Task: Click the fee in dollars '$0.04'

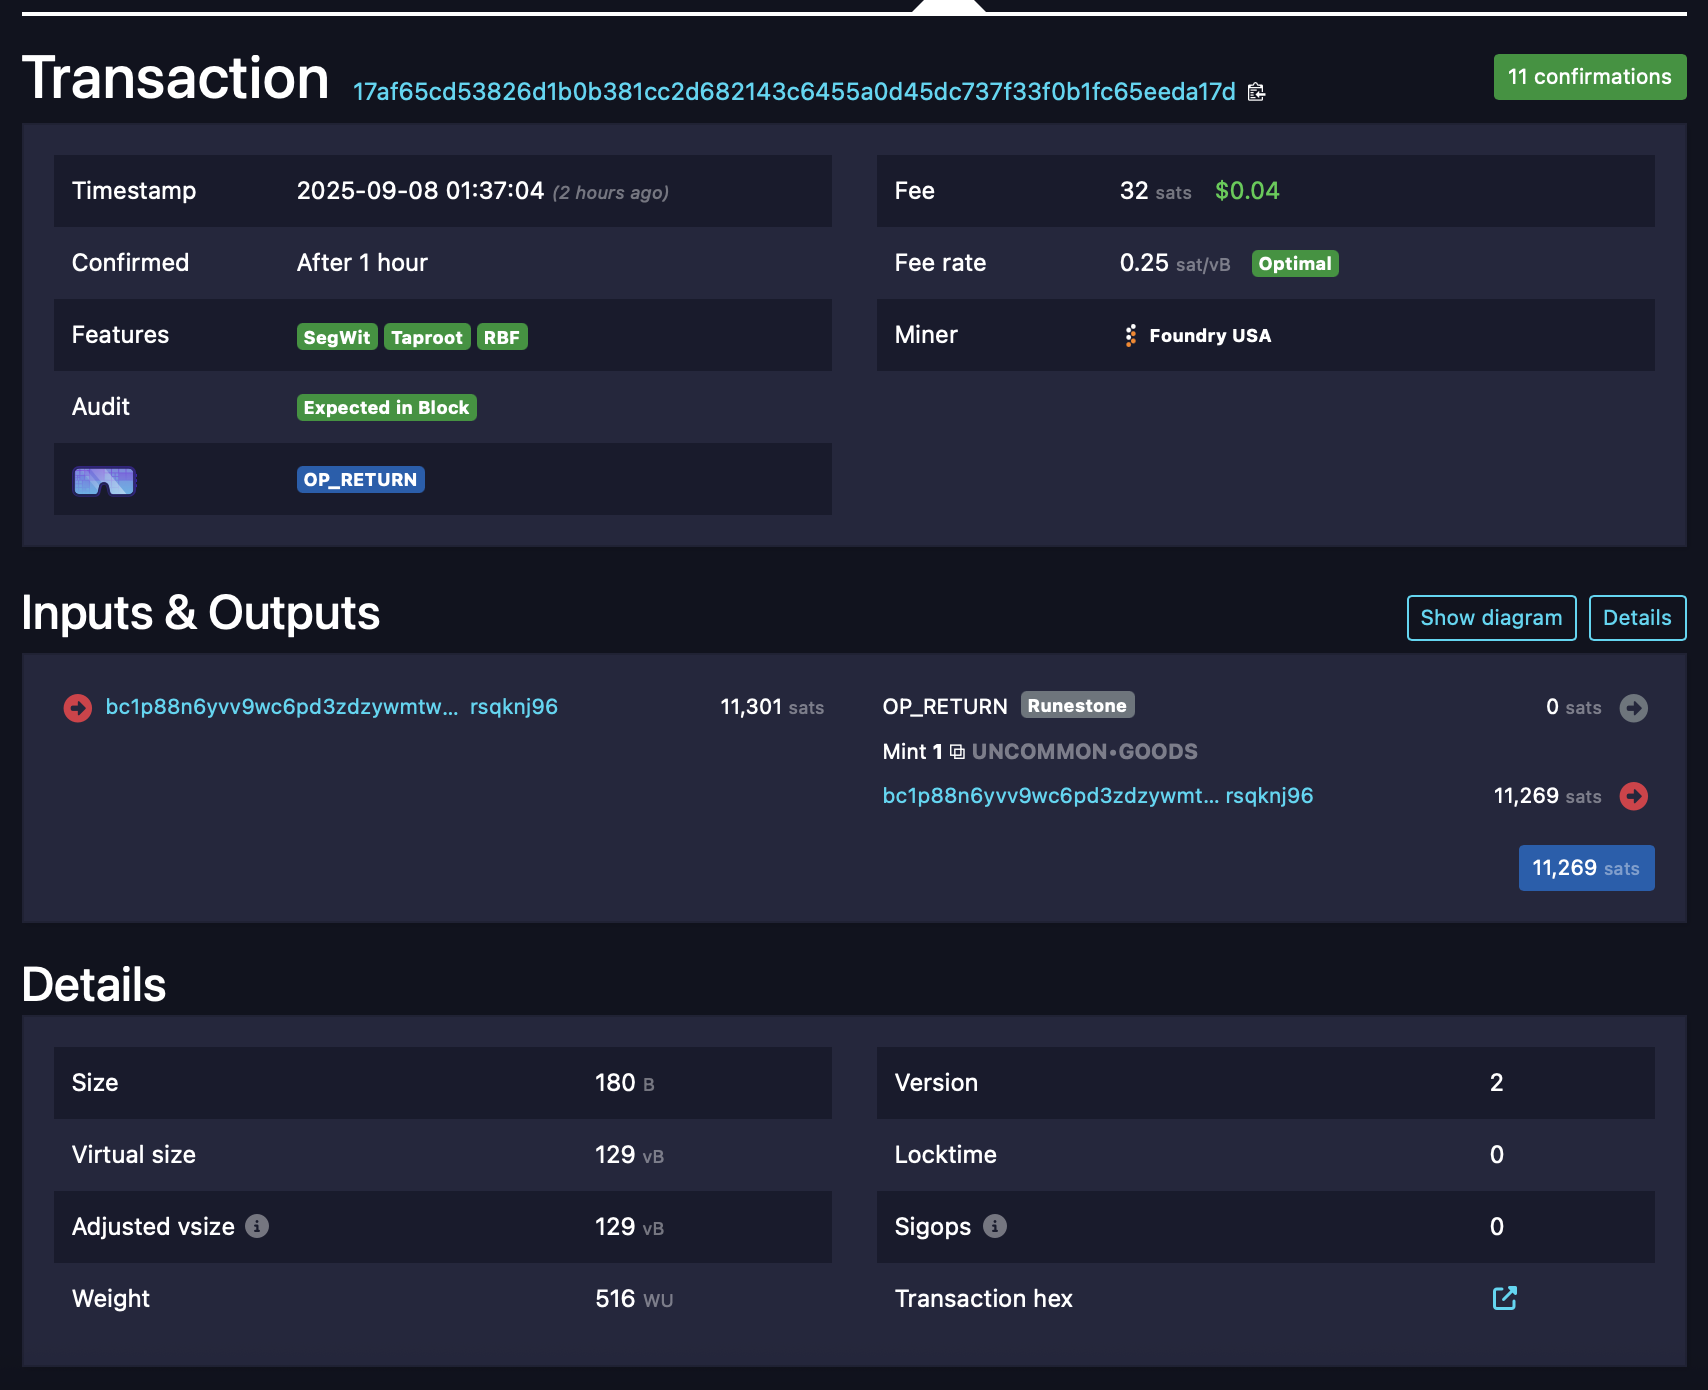Action: [x=1247, y=191]
